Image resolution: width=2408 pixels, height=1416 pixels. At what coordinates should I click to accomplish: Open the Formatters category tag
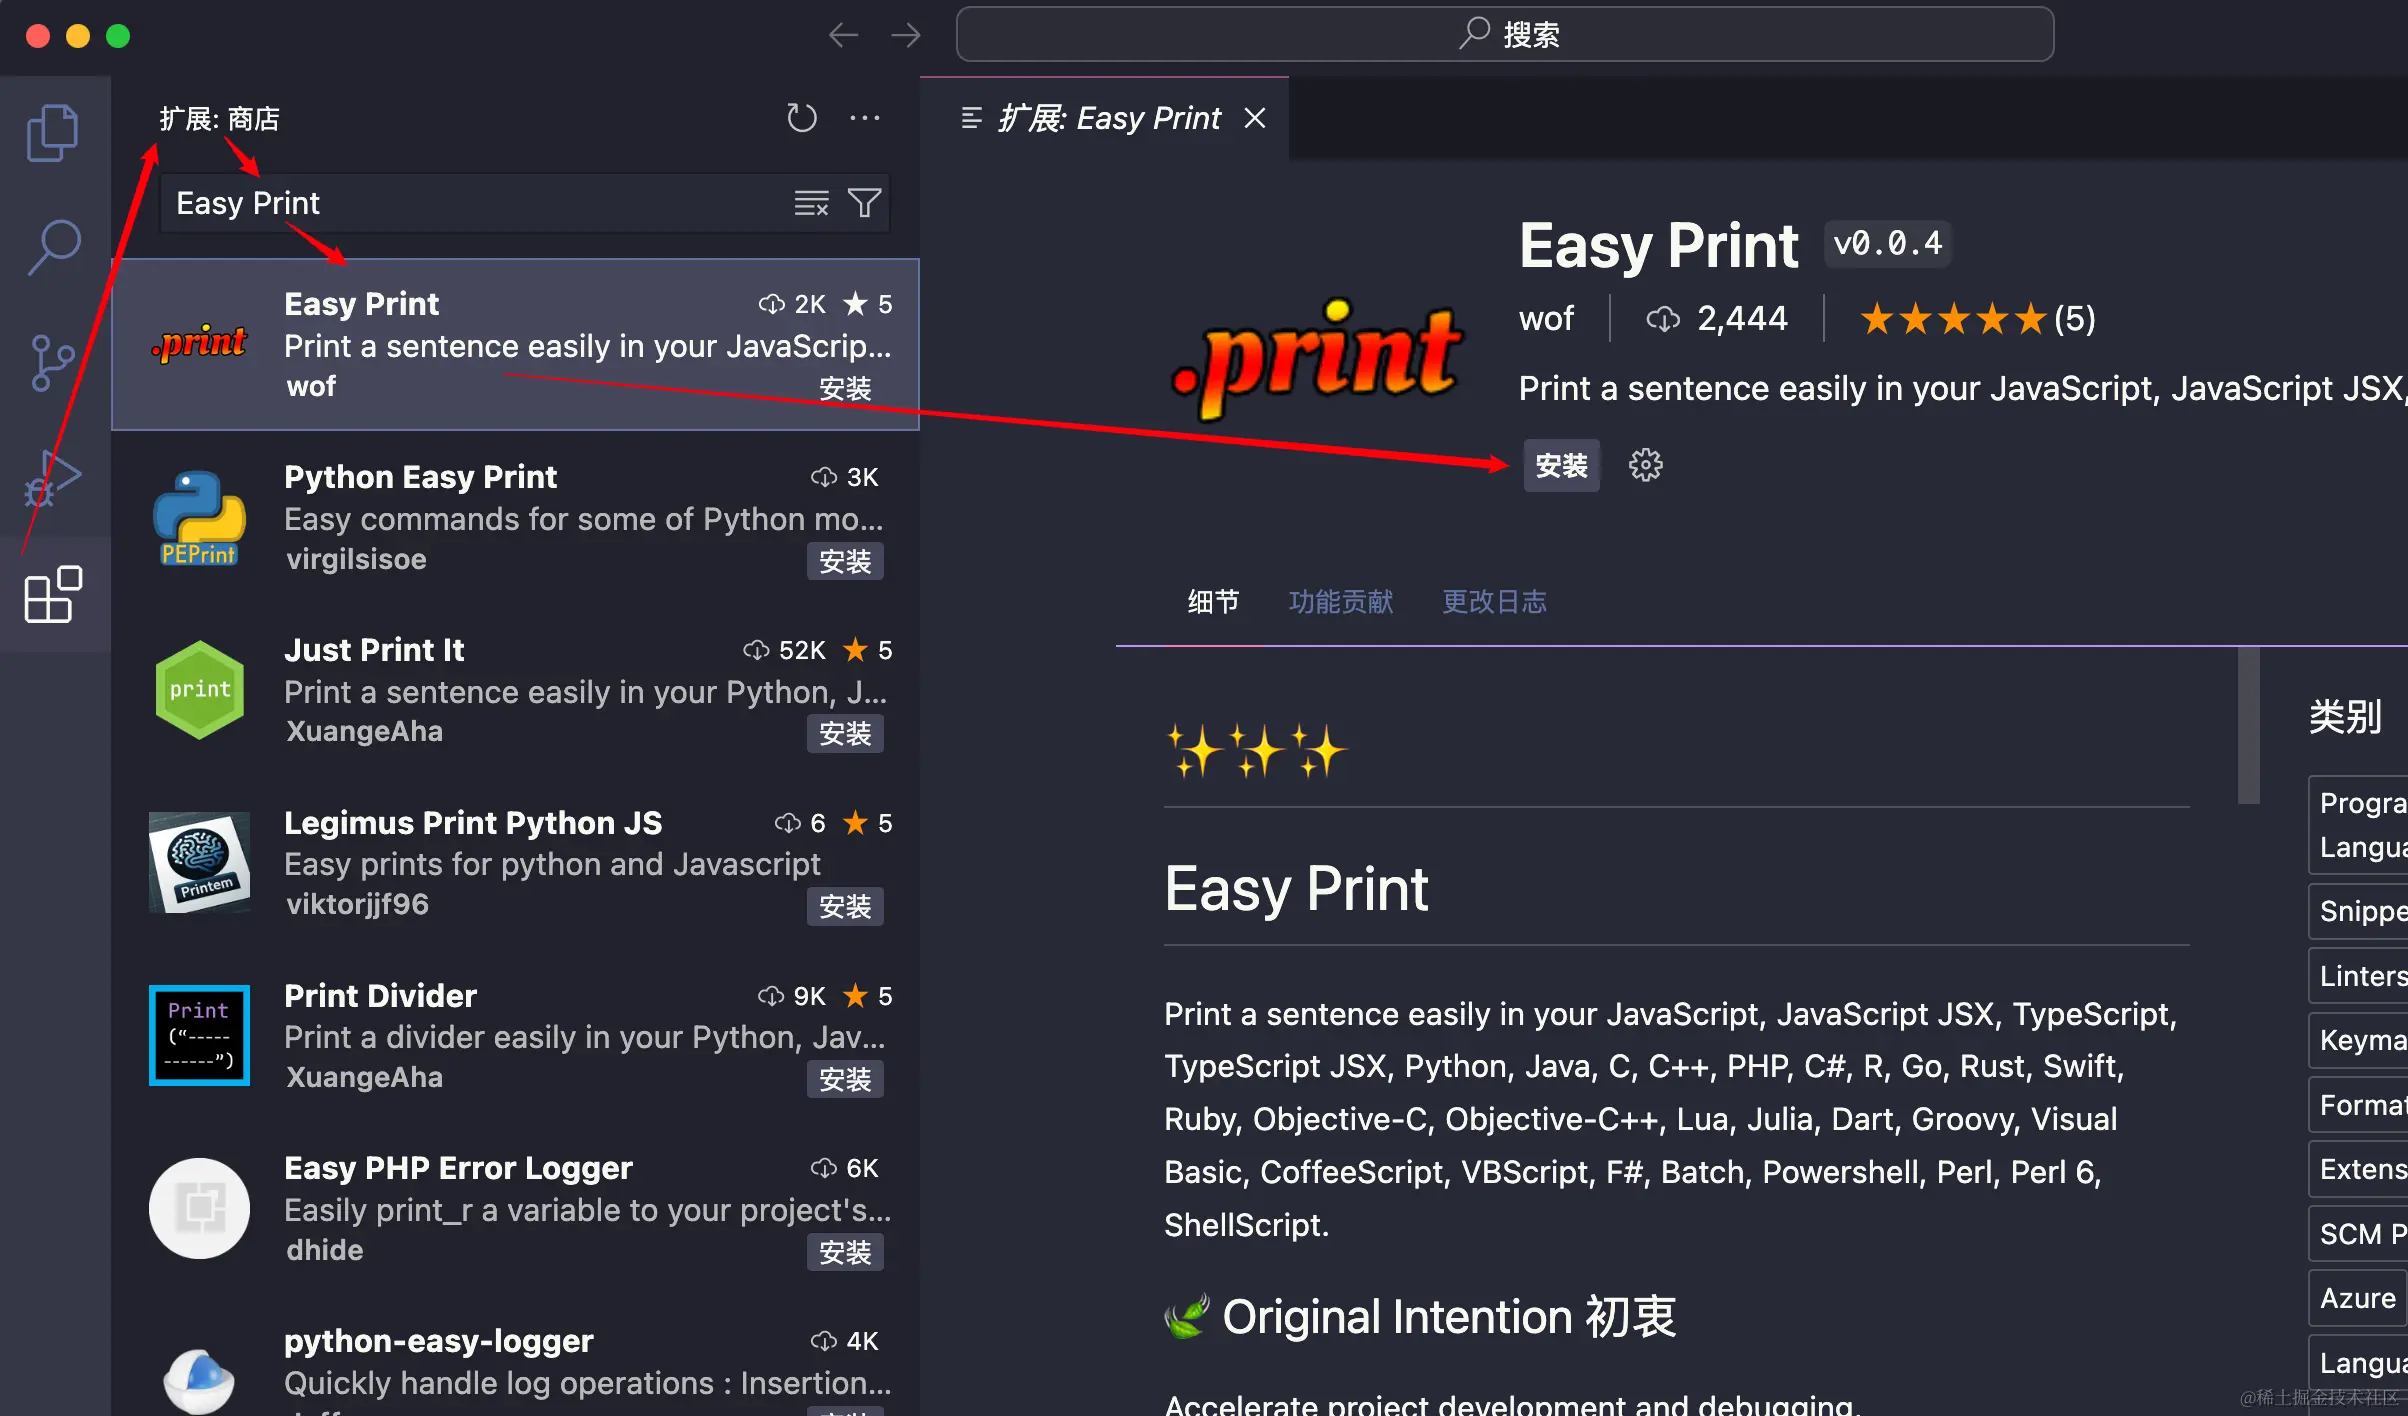click(2360, 1105)
